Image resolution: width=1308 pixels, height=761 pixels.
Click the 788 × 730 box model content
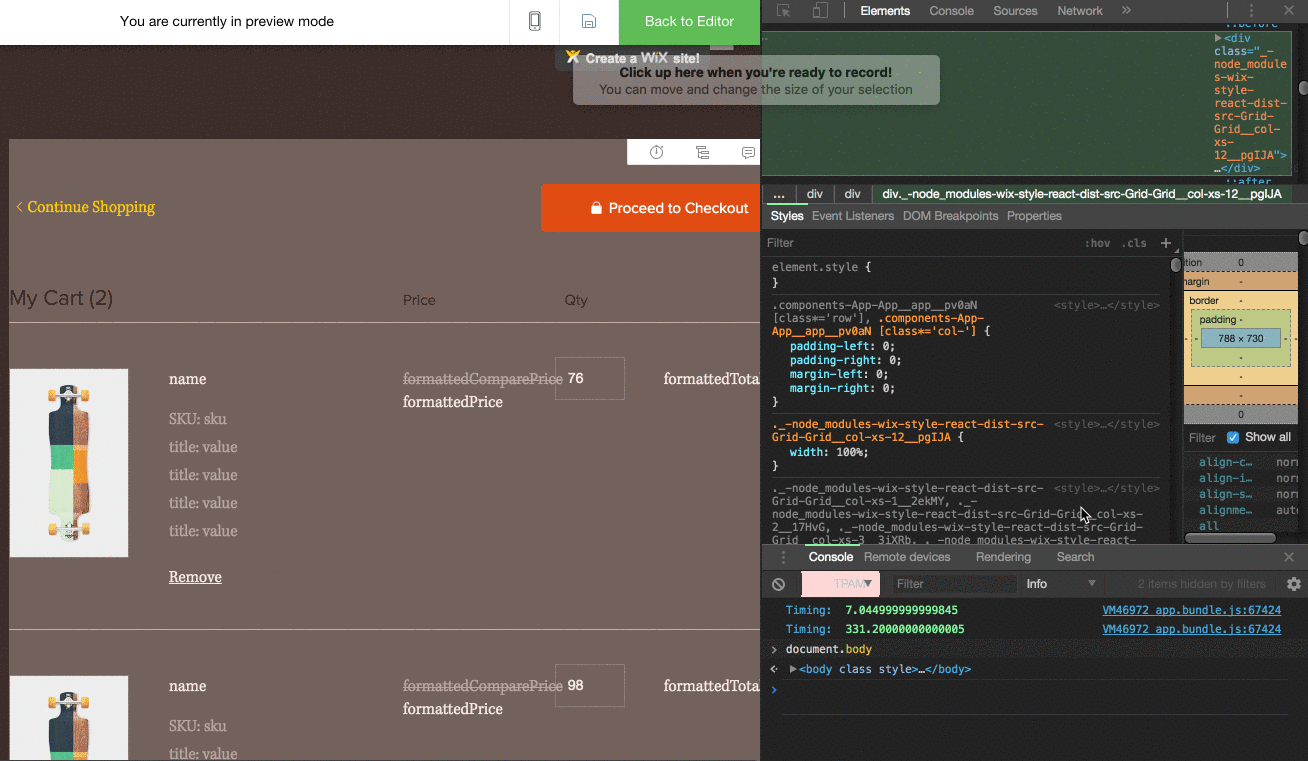coord(1240,339)
